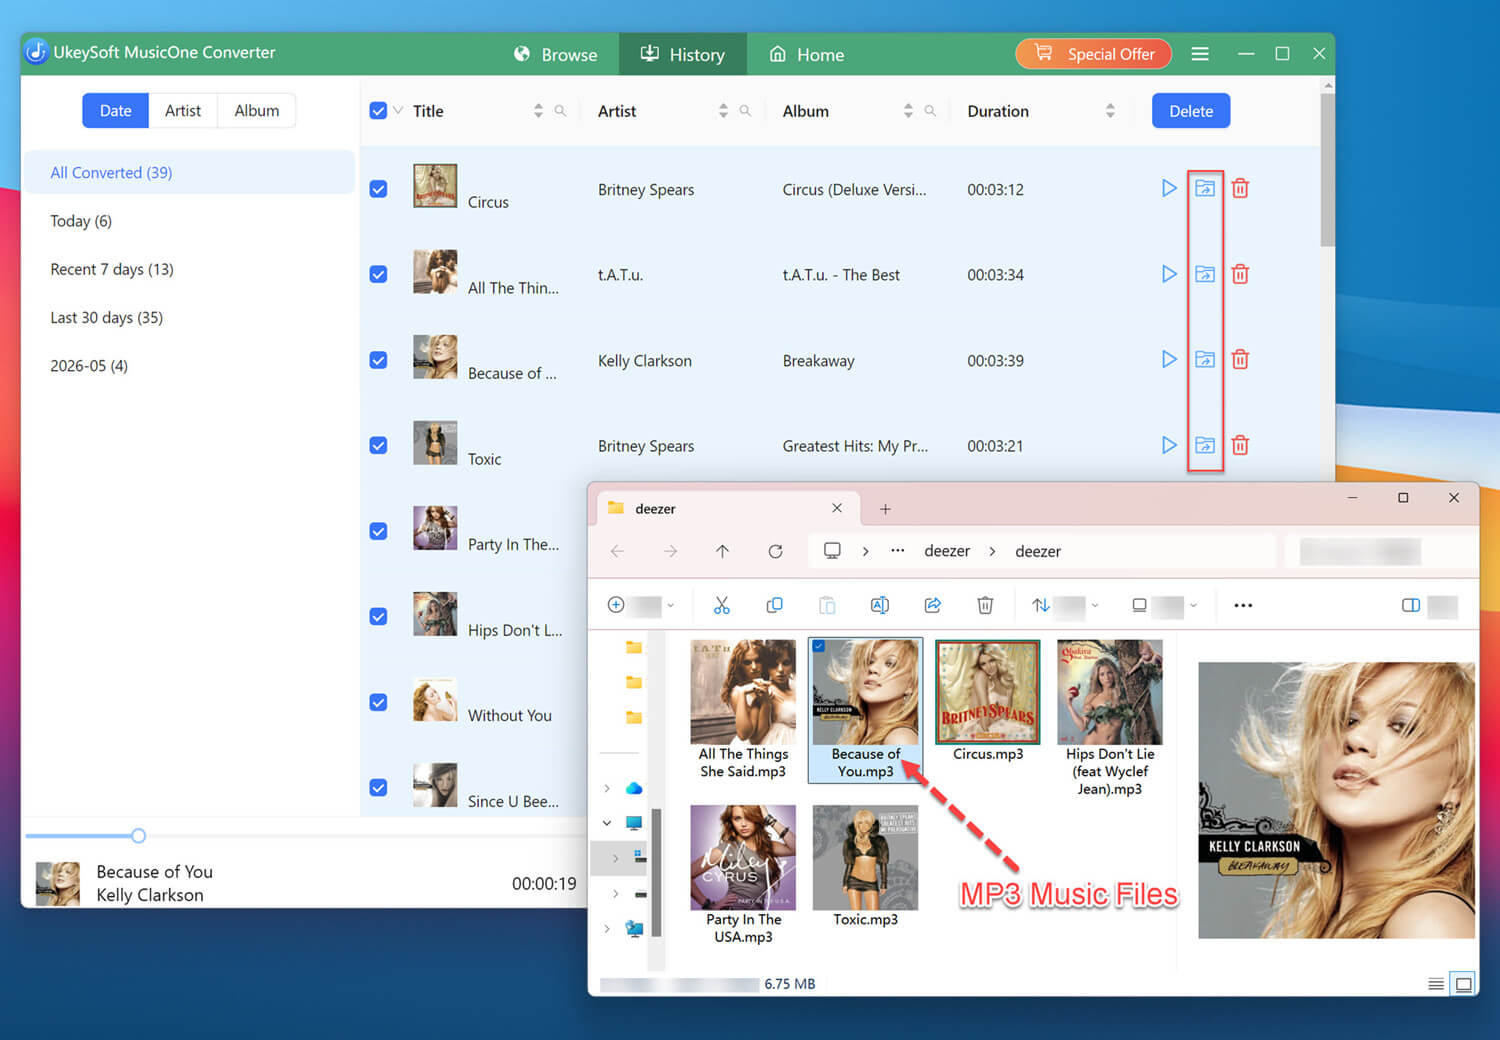Uncheck the Without You checkbox
The width and height of the screenshot is (1500, 1040).
click(x=378, y=702)
